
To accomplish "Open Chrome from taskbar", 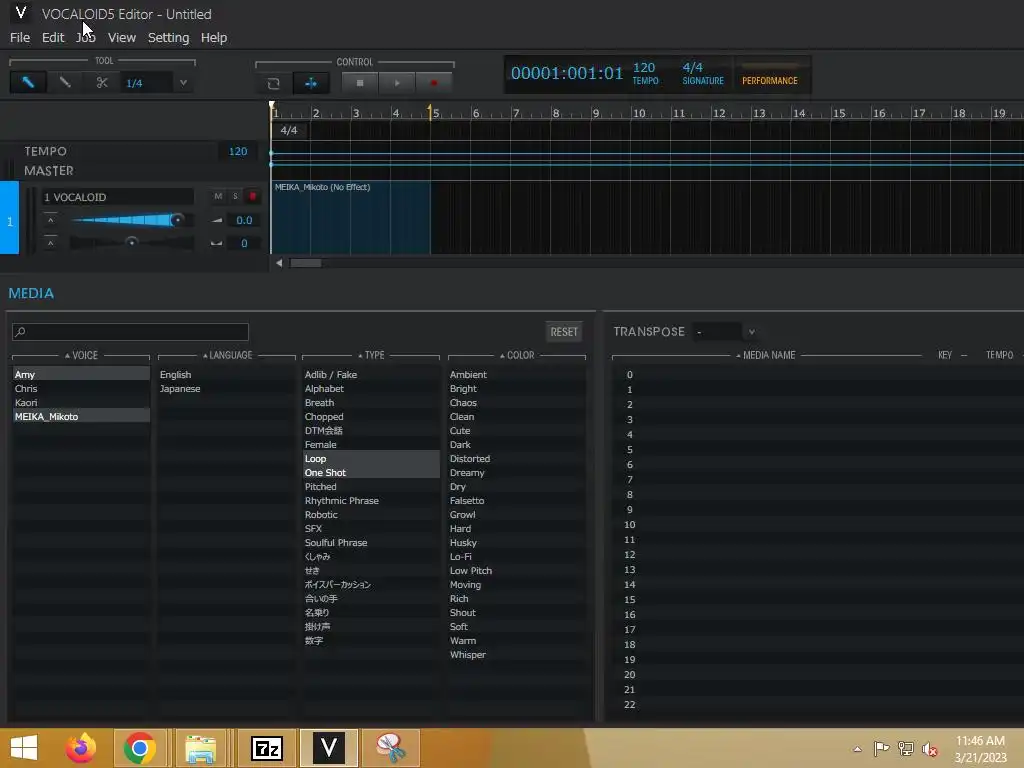I will [x=139, y=748].
